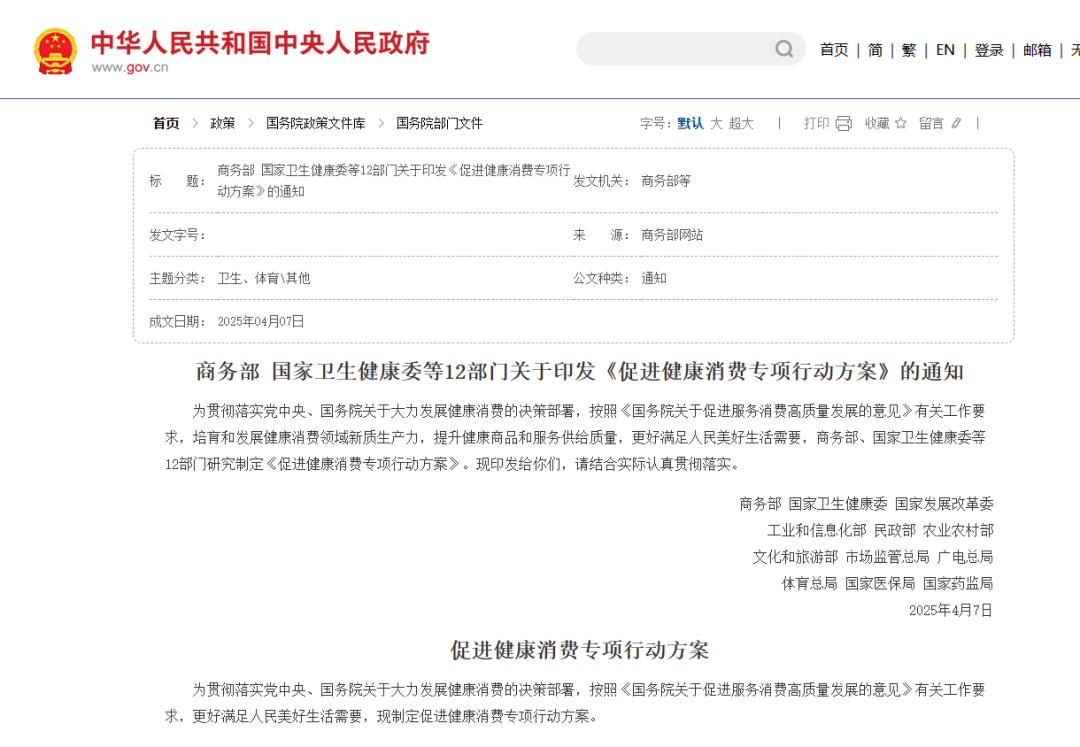This screenshot has height=747, width=1080.
Task: Click the search magnifier icon
Action: tap(785, 49)
